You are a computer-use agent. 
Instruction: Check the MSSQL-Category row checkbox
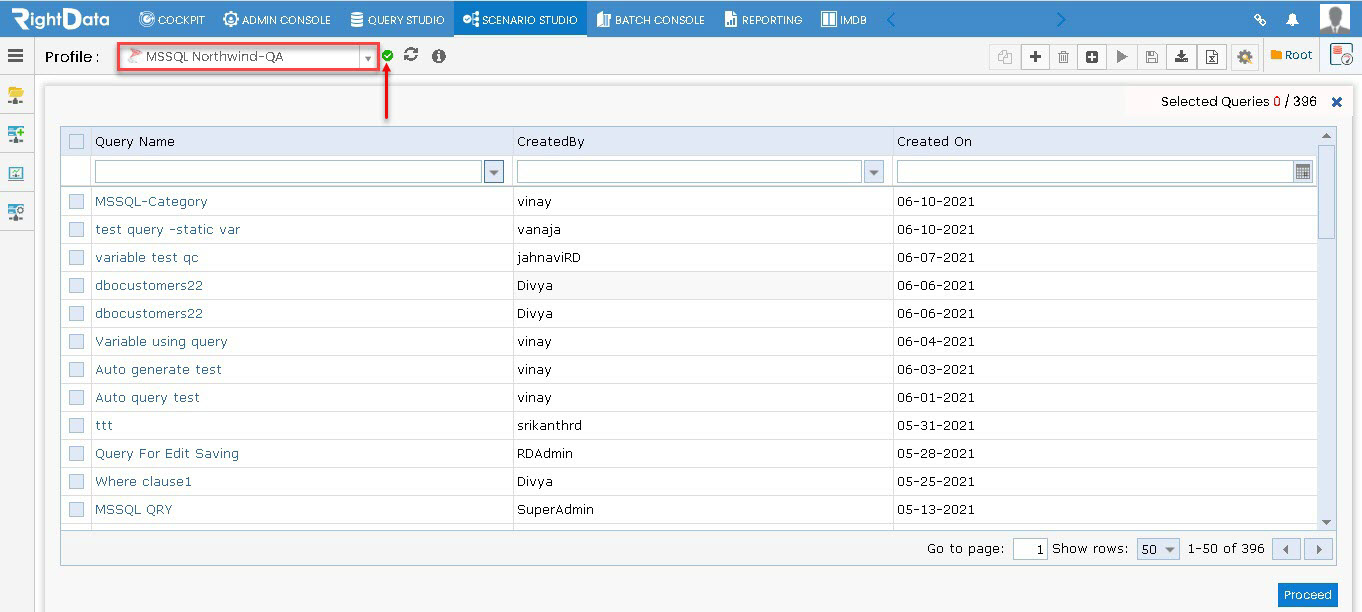76,201
